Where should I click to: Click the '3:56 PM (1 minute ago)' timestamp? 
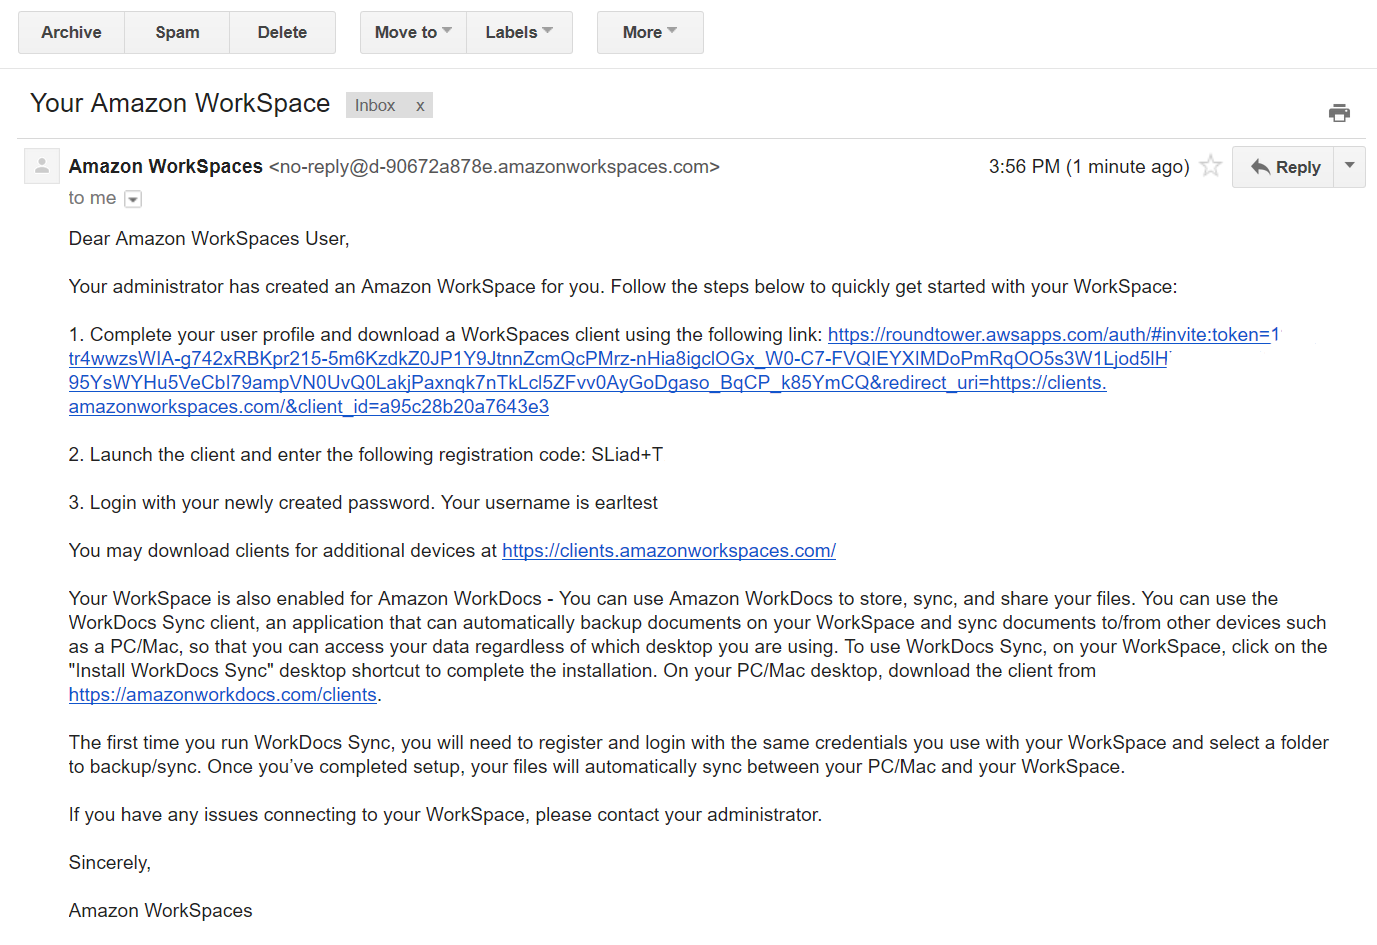(x=1089, y=166)
